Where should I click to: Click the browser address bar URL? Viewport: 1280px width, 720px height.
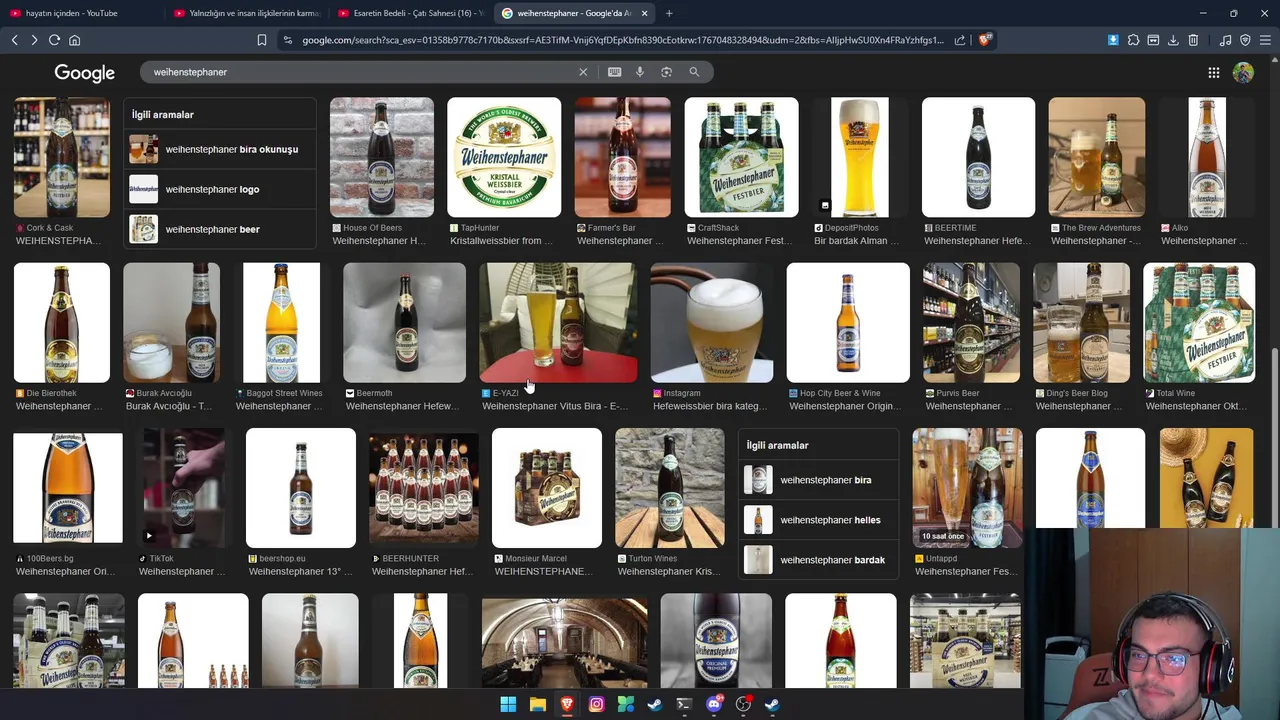[x=622, y=40]
